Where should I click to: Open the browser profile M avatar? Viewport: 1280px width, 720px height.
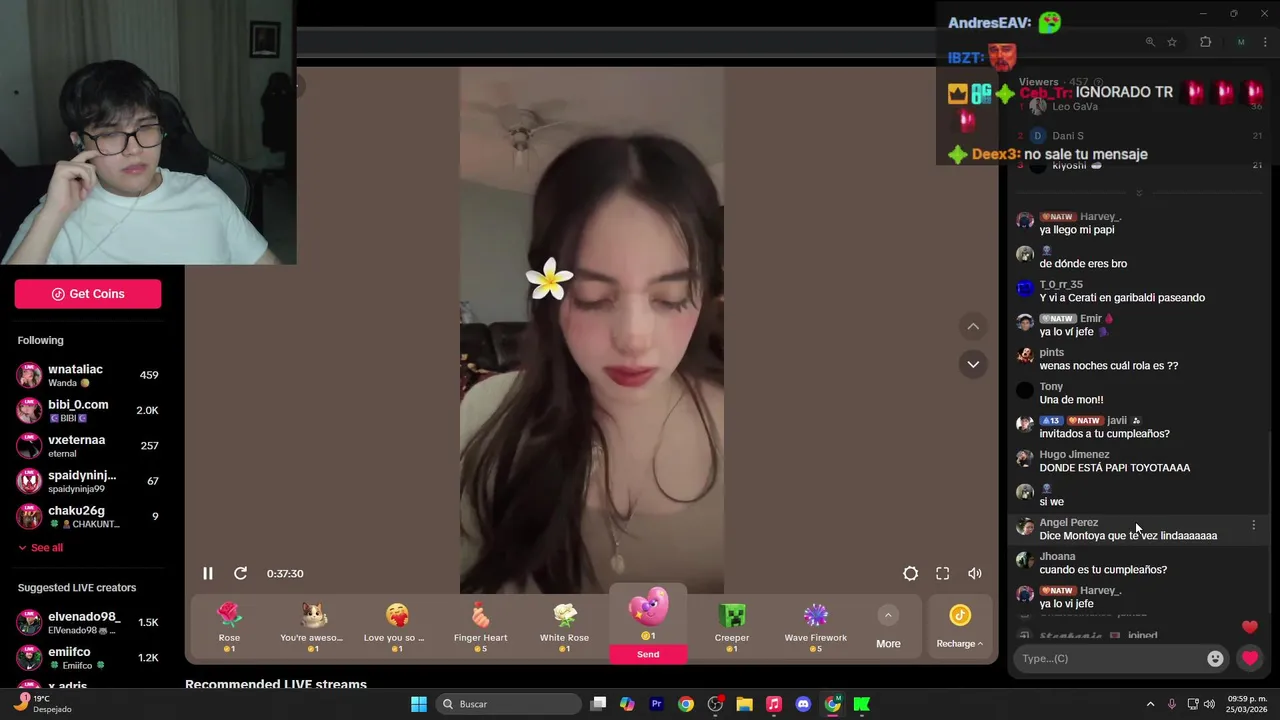1241,42
